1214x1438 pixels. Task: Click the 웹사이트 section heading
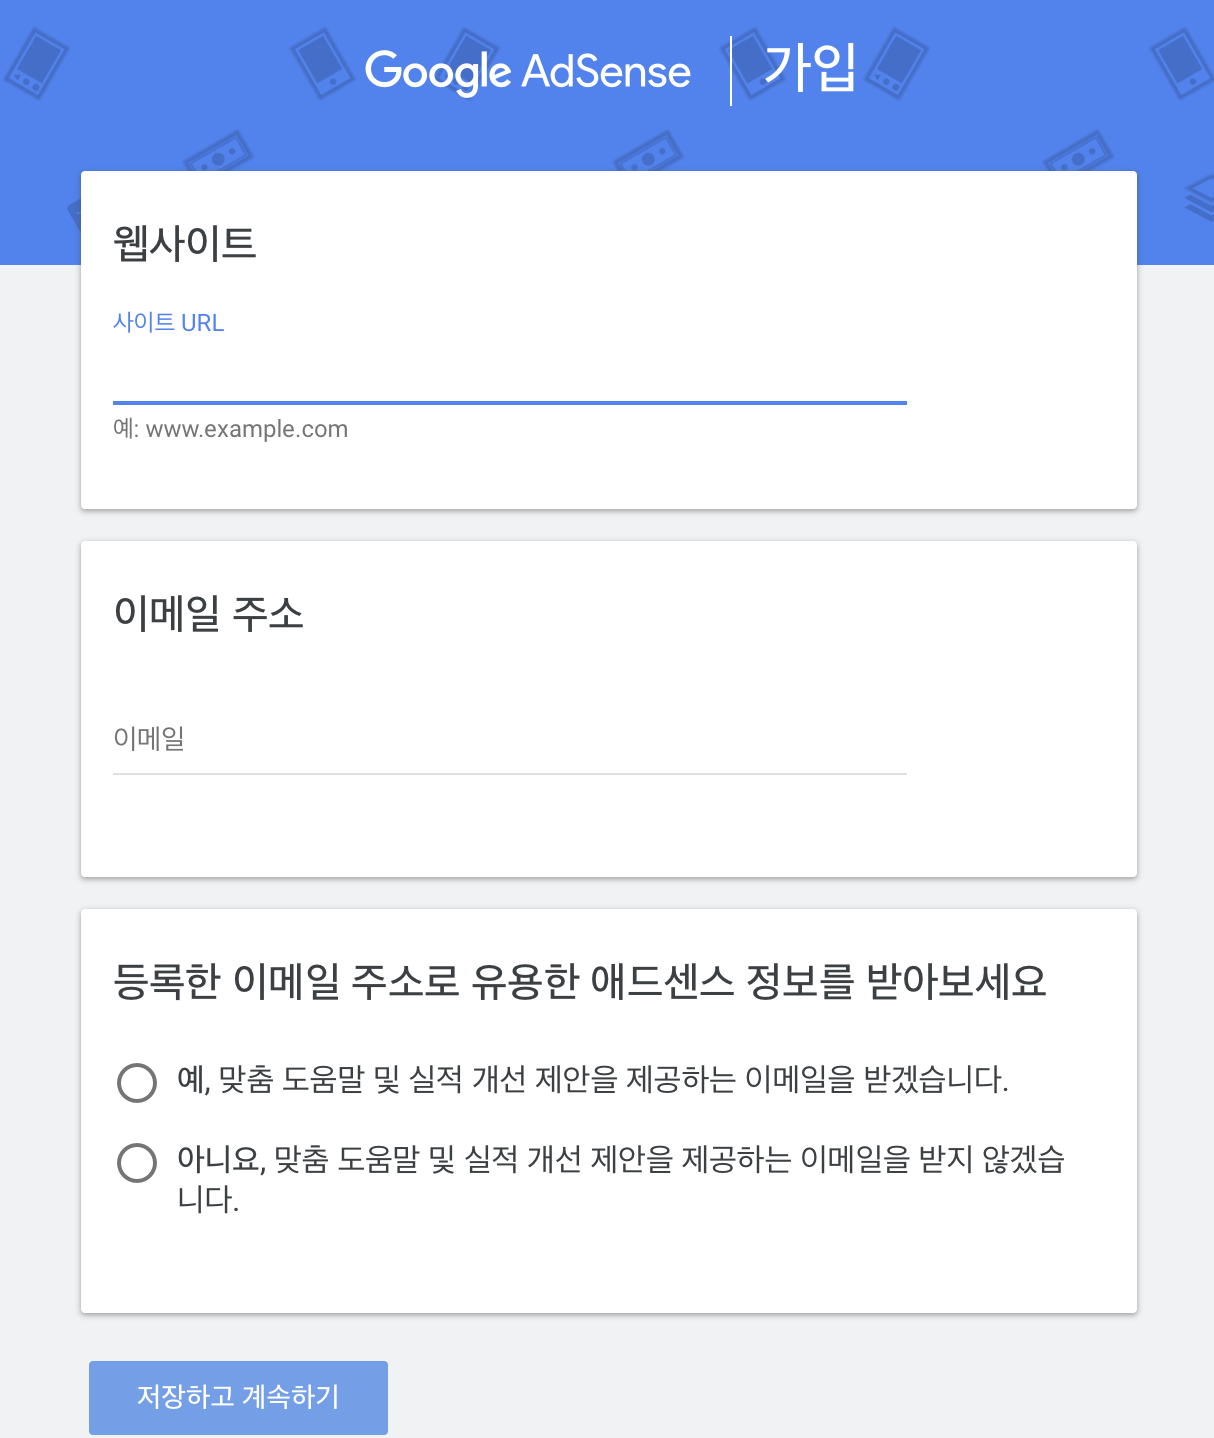pyautogui.click(x=185, y=243)
